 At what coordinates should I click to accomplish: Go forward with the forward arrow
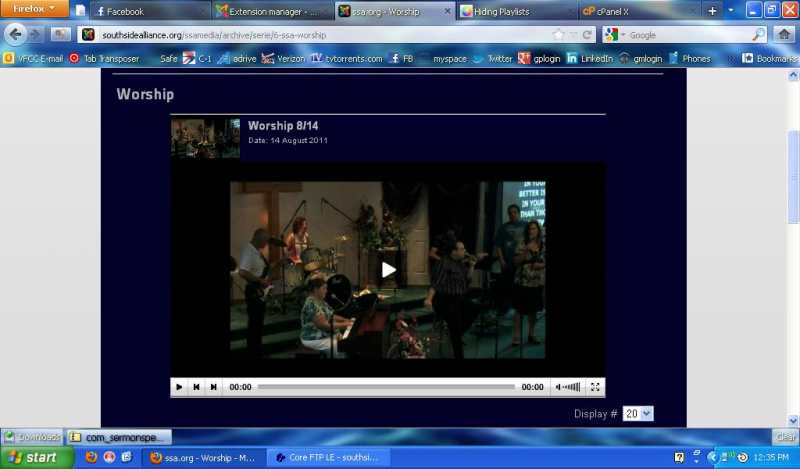(35, 35)
